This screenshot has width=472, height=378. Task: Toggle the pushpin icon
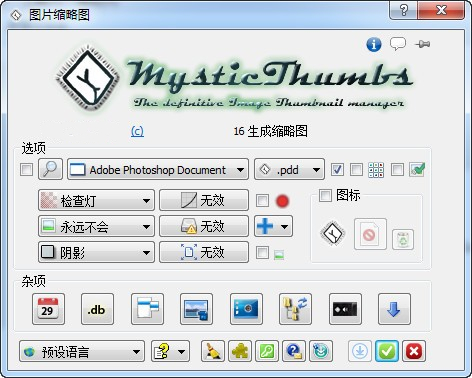click(x=422, y=44)
